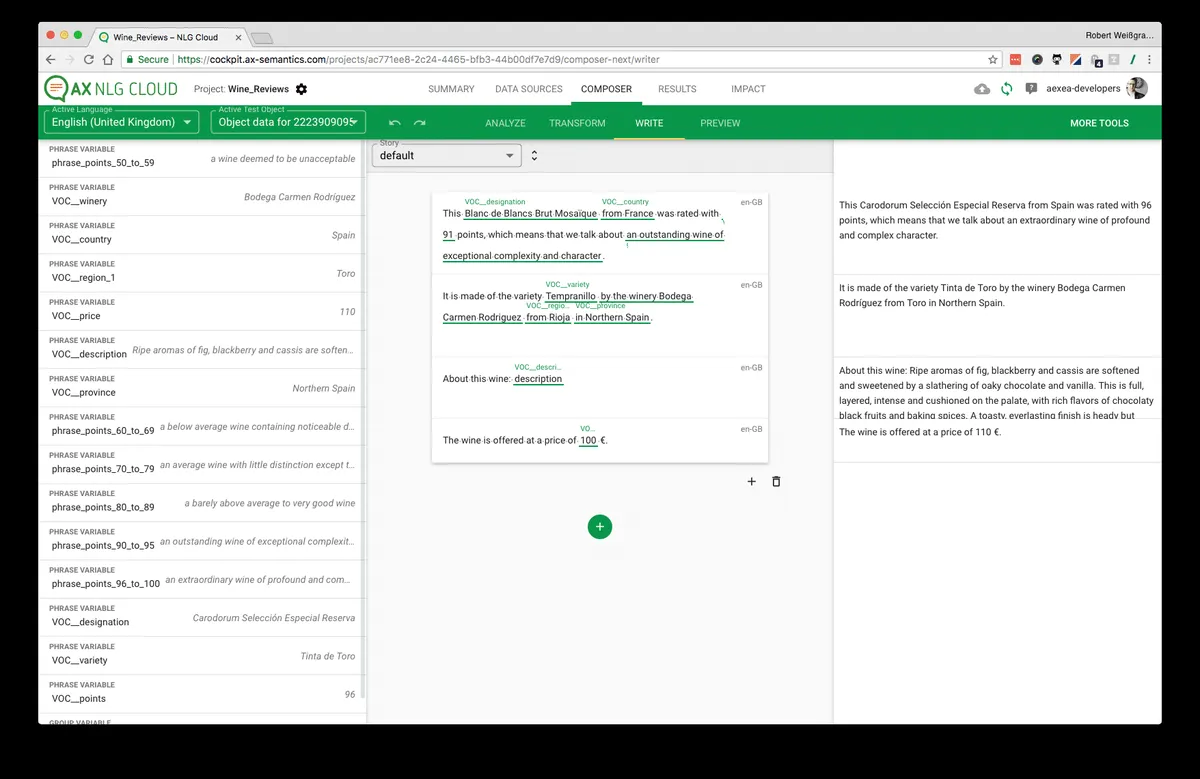Select phrase_points_80_to_89 variable

tap(202, 503)
